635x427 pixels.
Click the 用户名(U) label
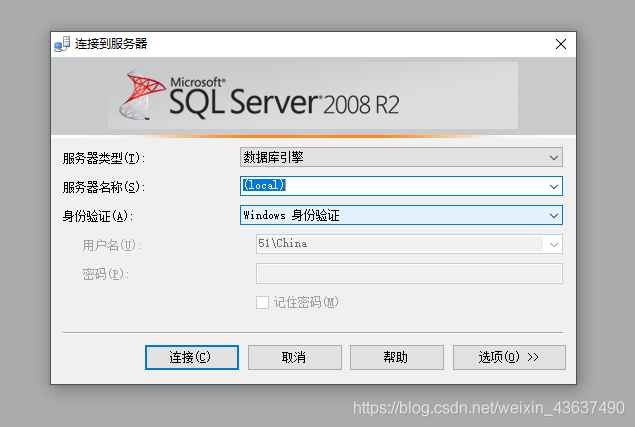pyautogui.click(x=111, y=245)
